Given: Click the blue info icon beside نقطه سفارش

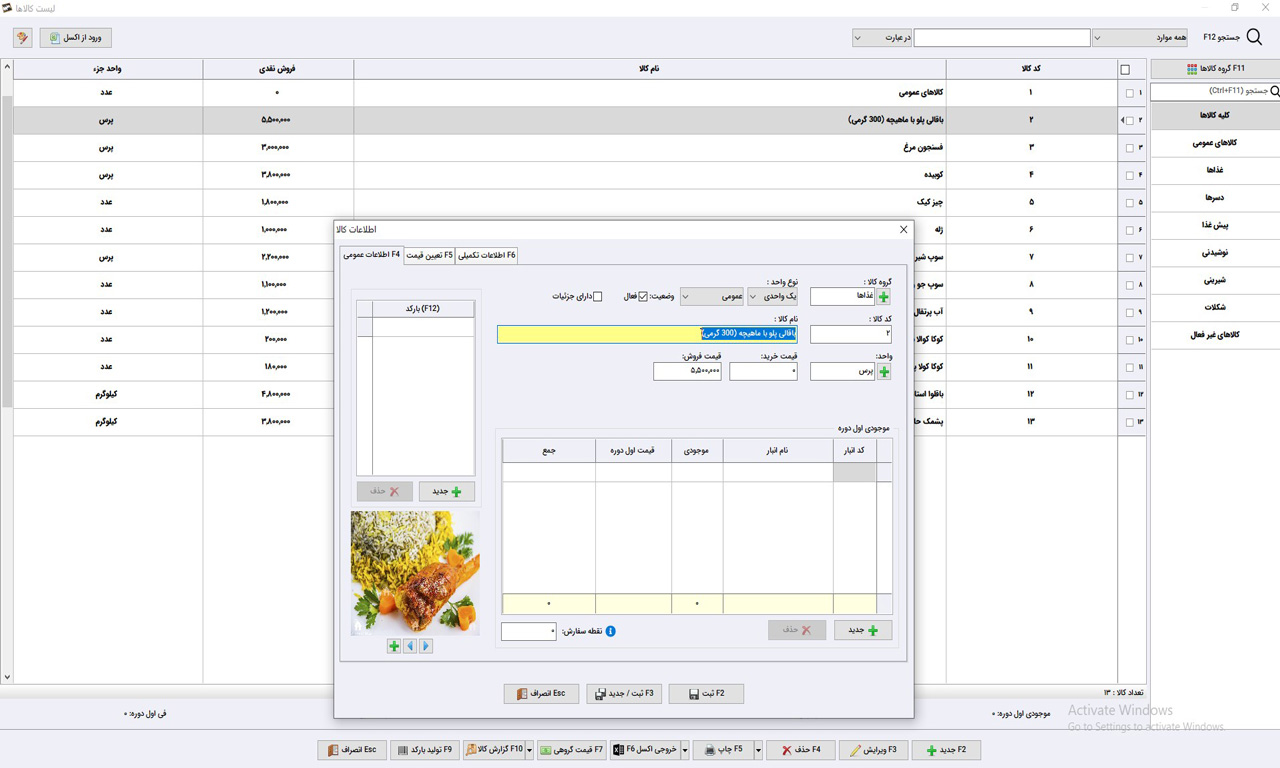Looking at the screenshot, I should 610,631.
